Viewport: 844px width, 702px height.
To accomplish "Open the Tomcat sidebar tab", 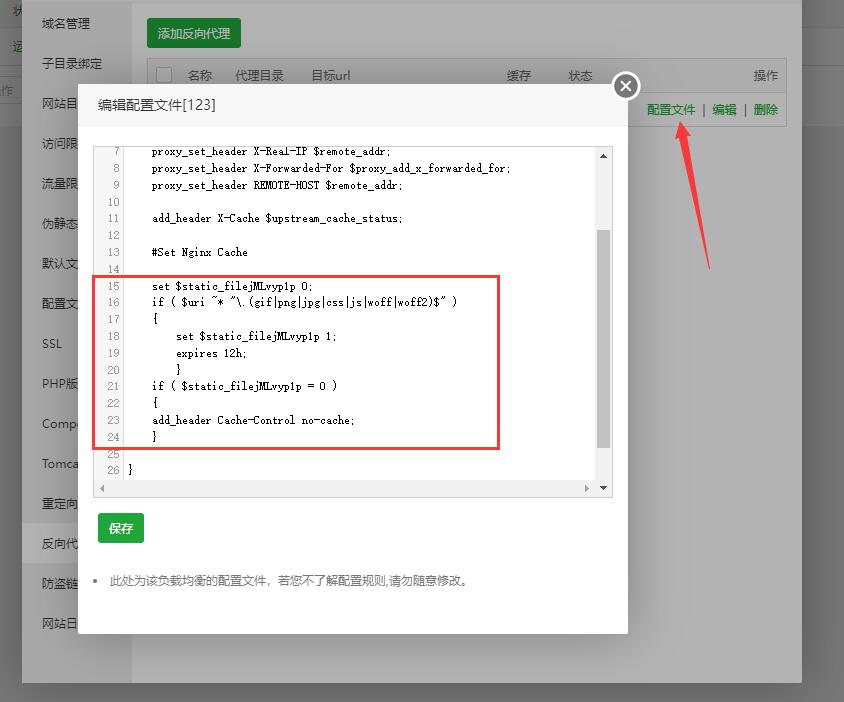I will 59,464.
